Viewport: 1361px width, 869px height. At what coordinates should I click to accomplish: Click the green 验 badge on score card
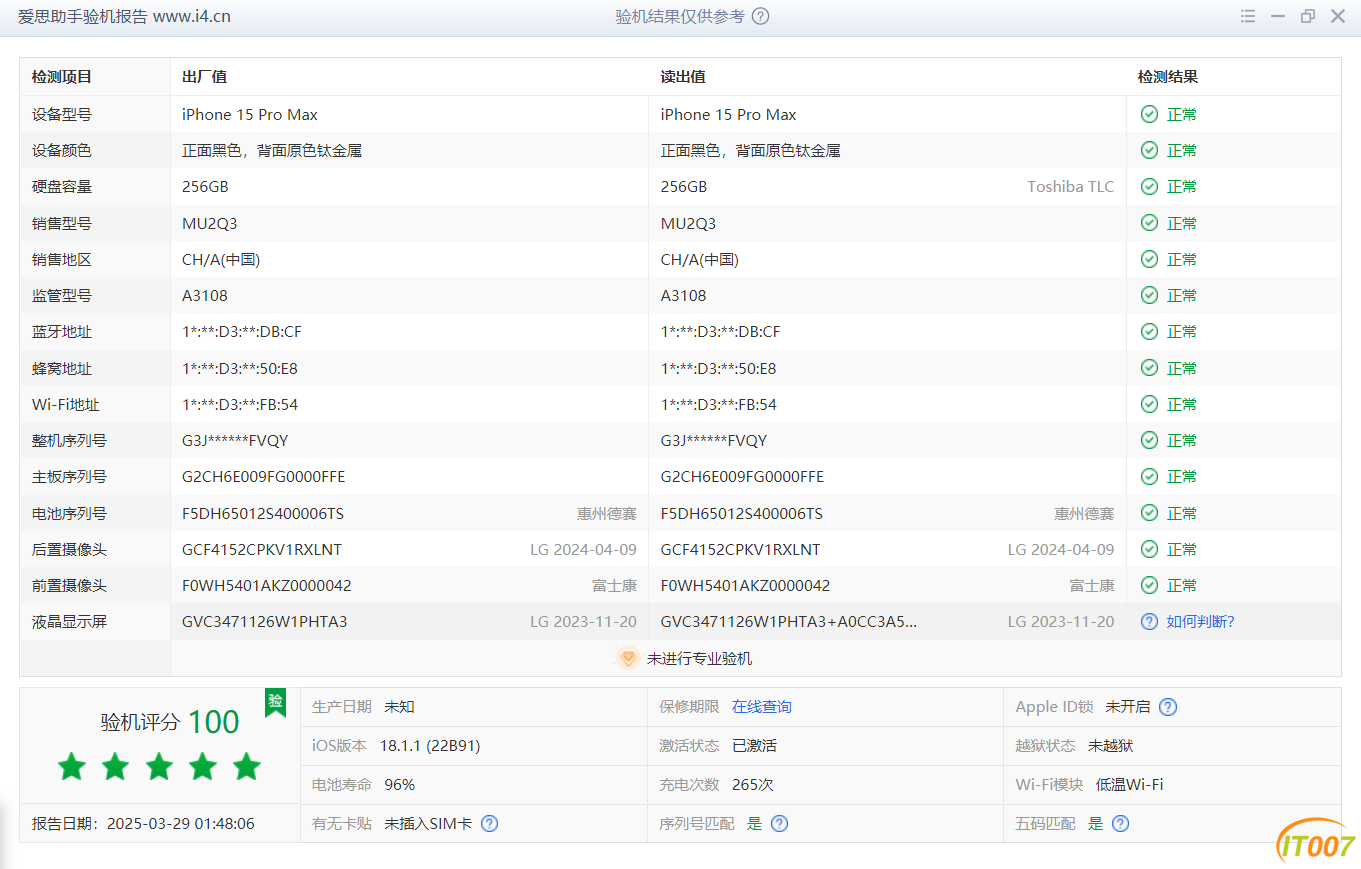click(x=275, y=702)
